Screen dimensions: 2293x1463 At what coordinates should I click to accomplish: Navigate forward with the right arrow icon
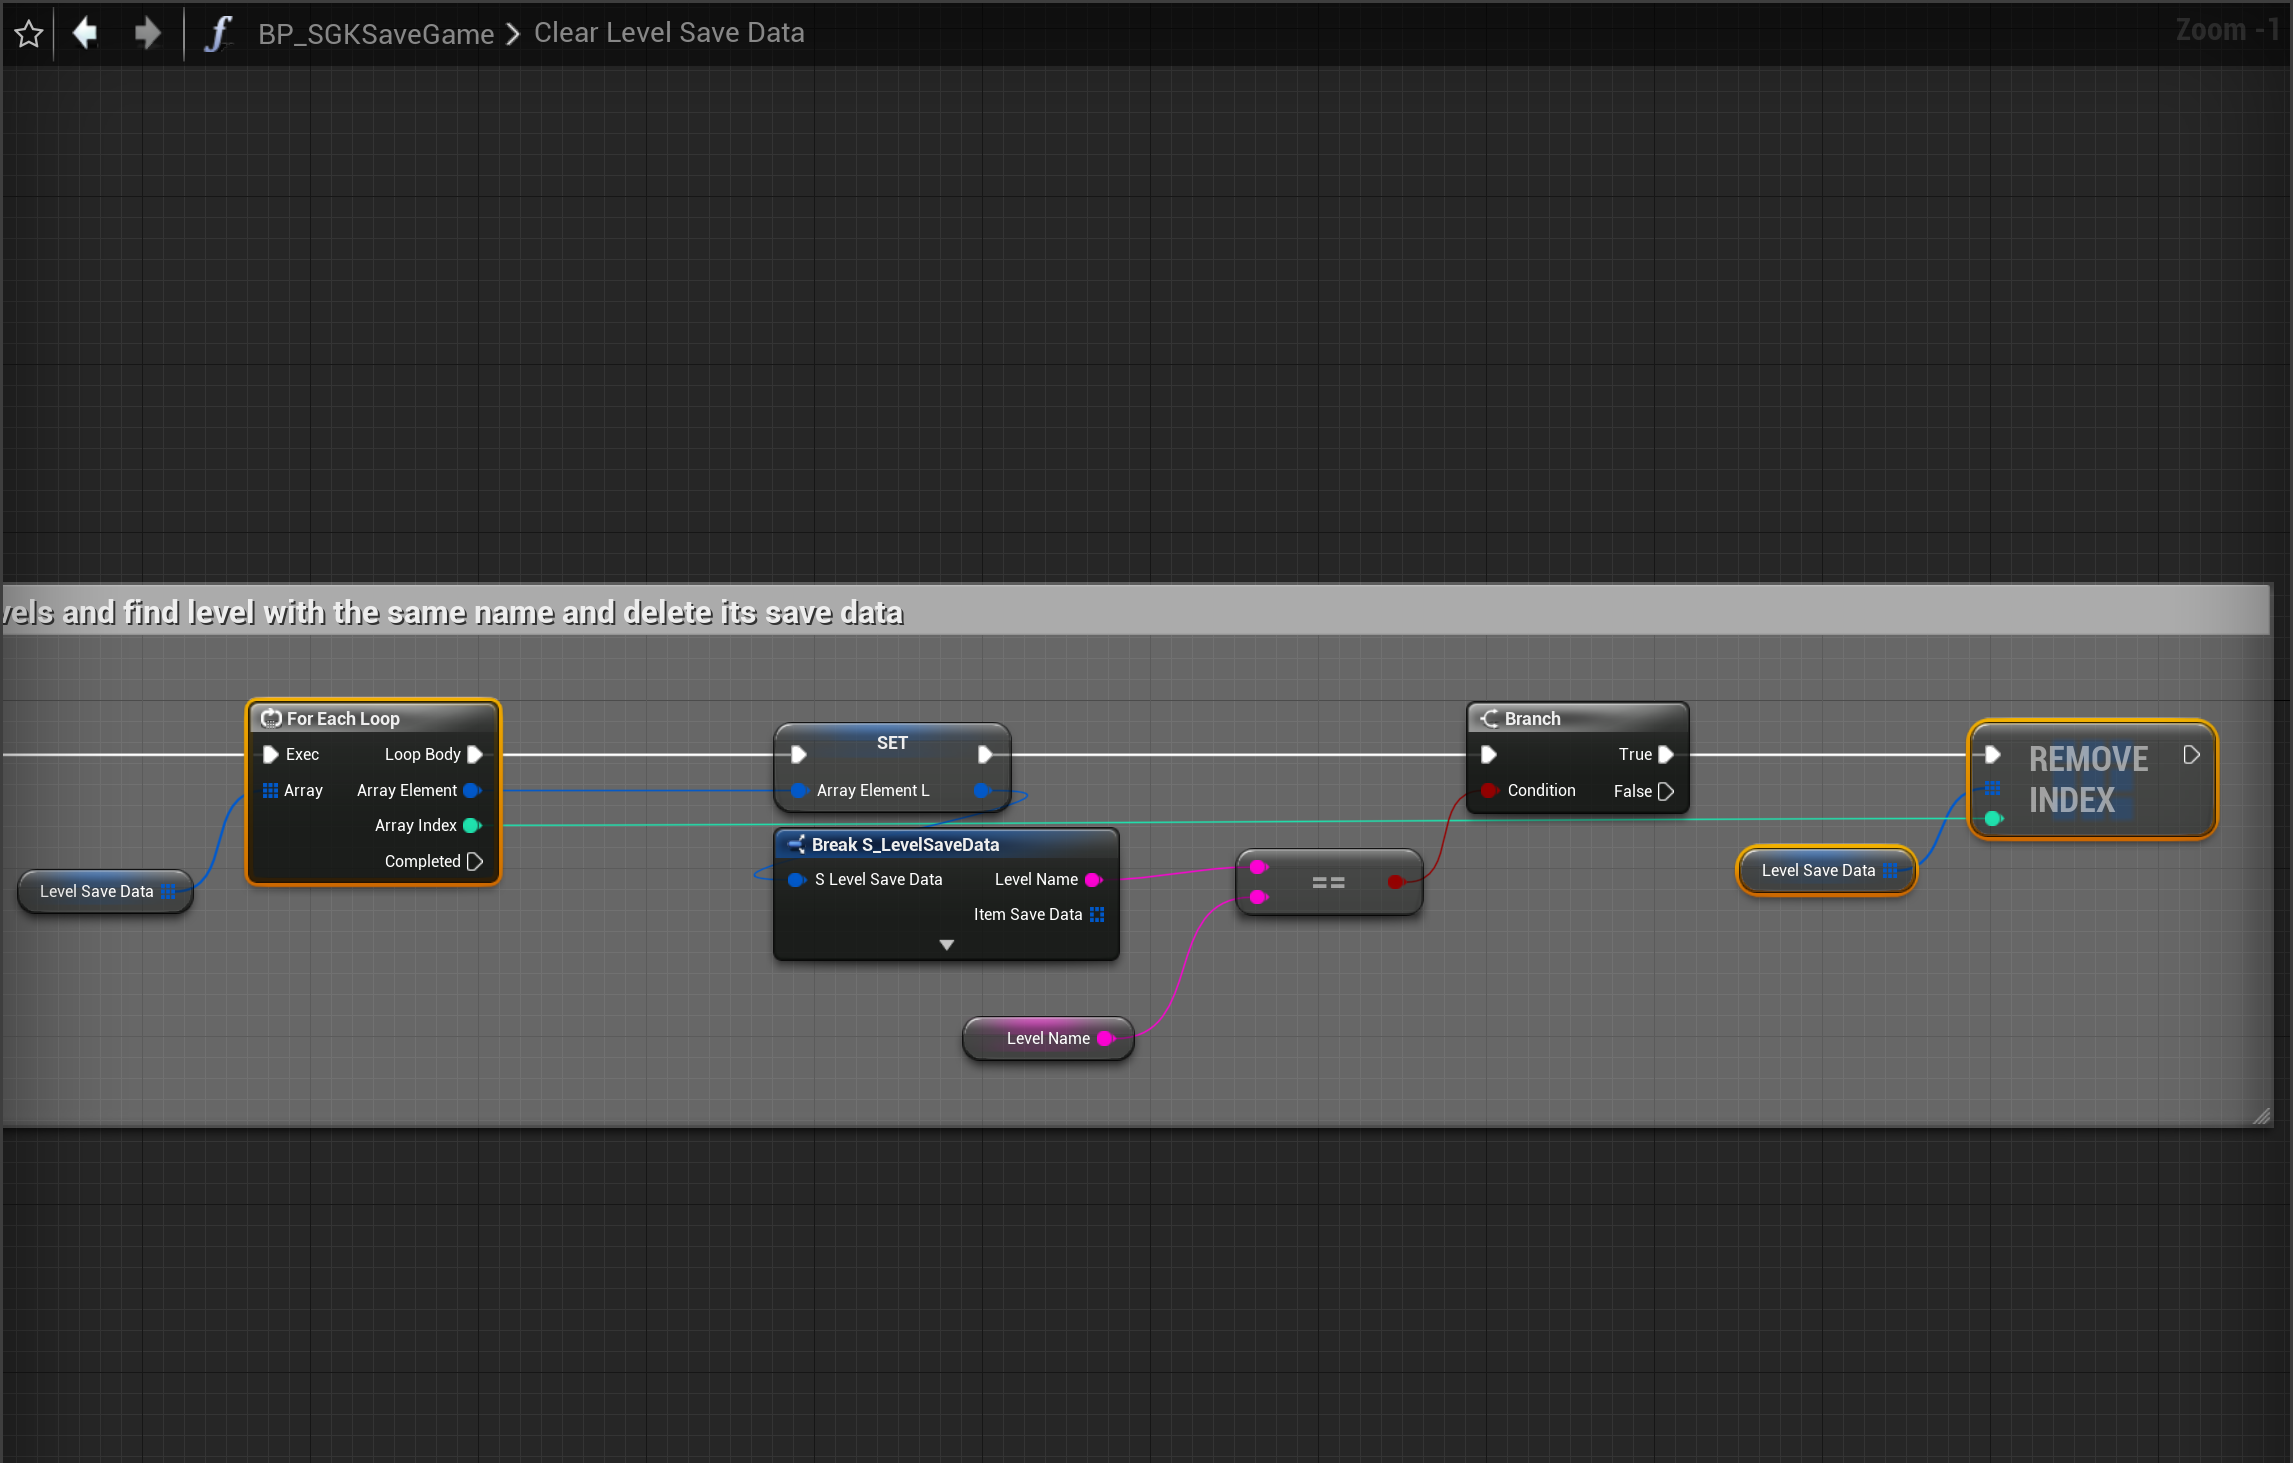(x=147, y=34)
